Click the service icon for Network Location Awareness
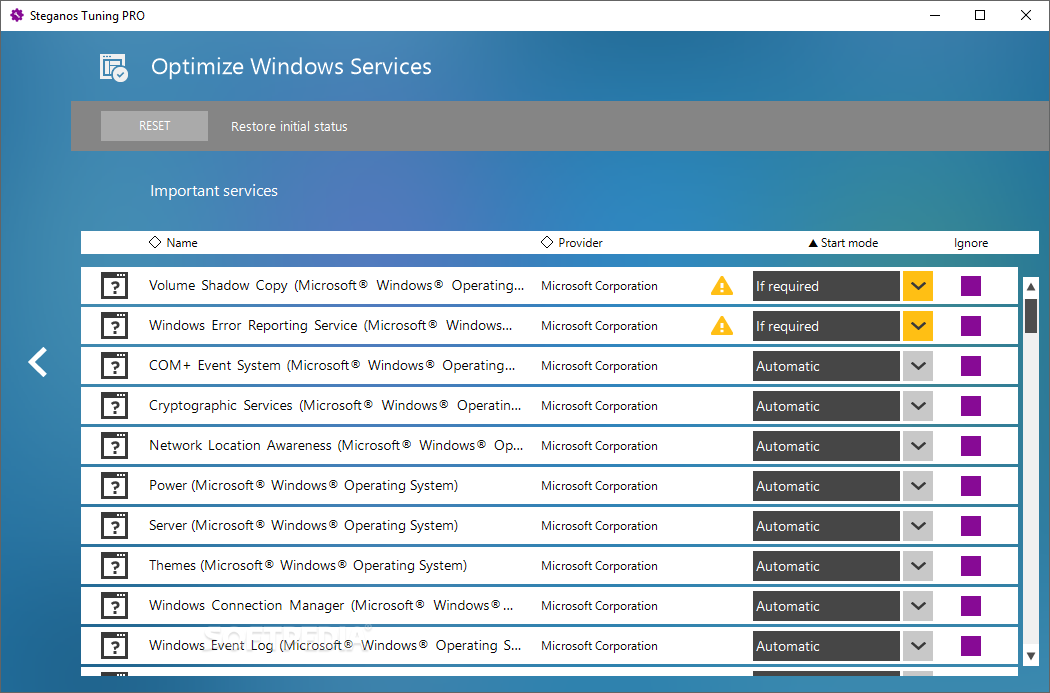1050x693 pixels. click(x=115, y=446)
